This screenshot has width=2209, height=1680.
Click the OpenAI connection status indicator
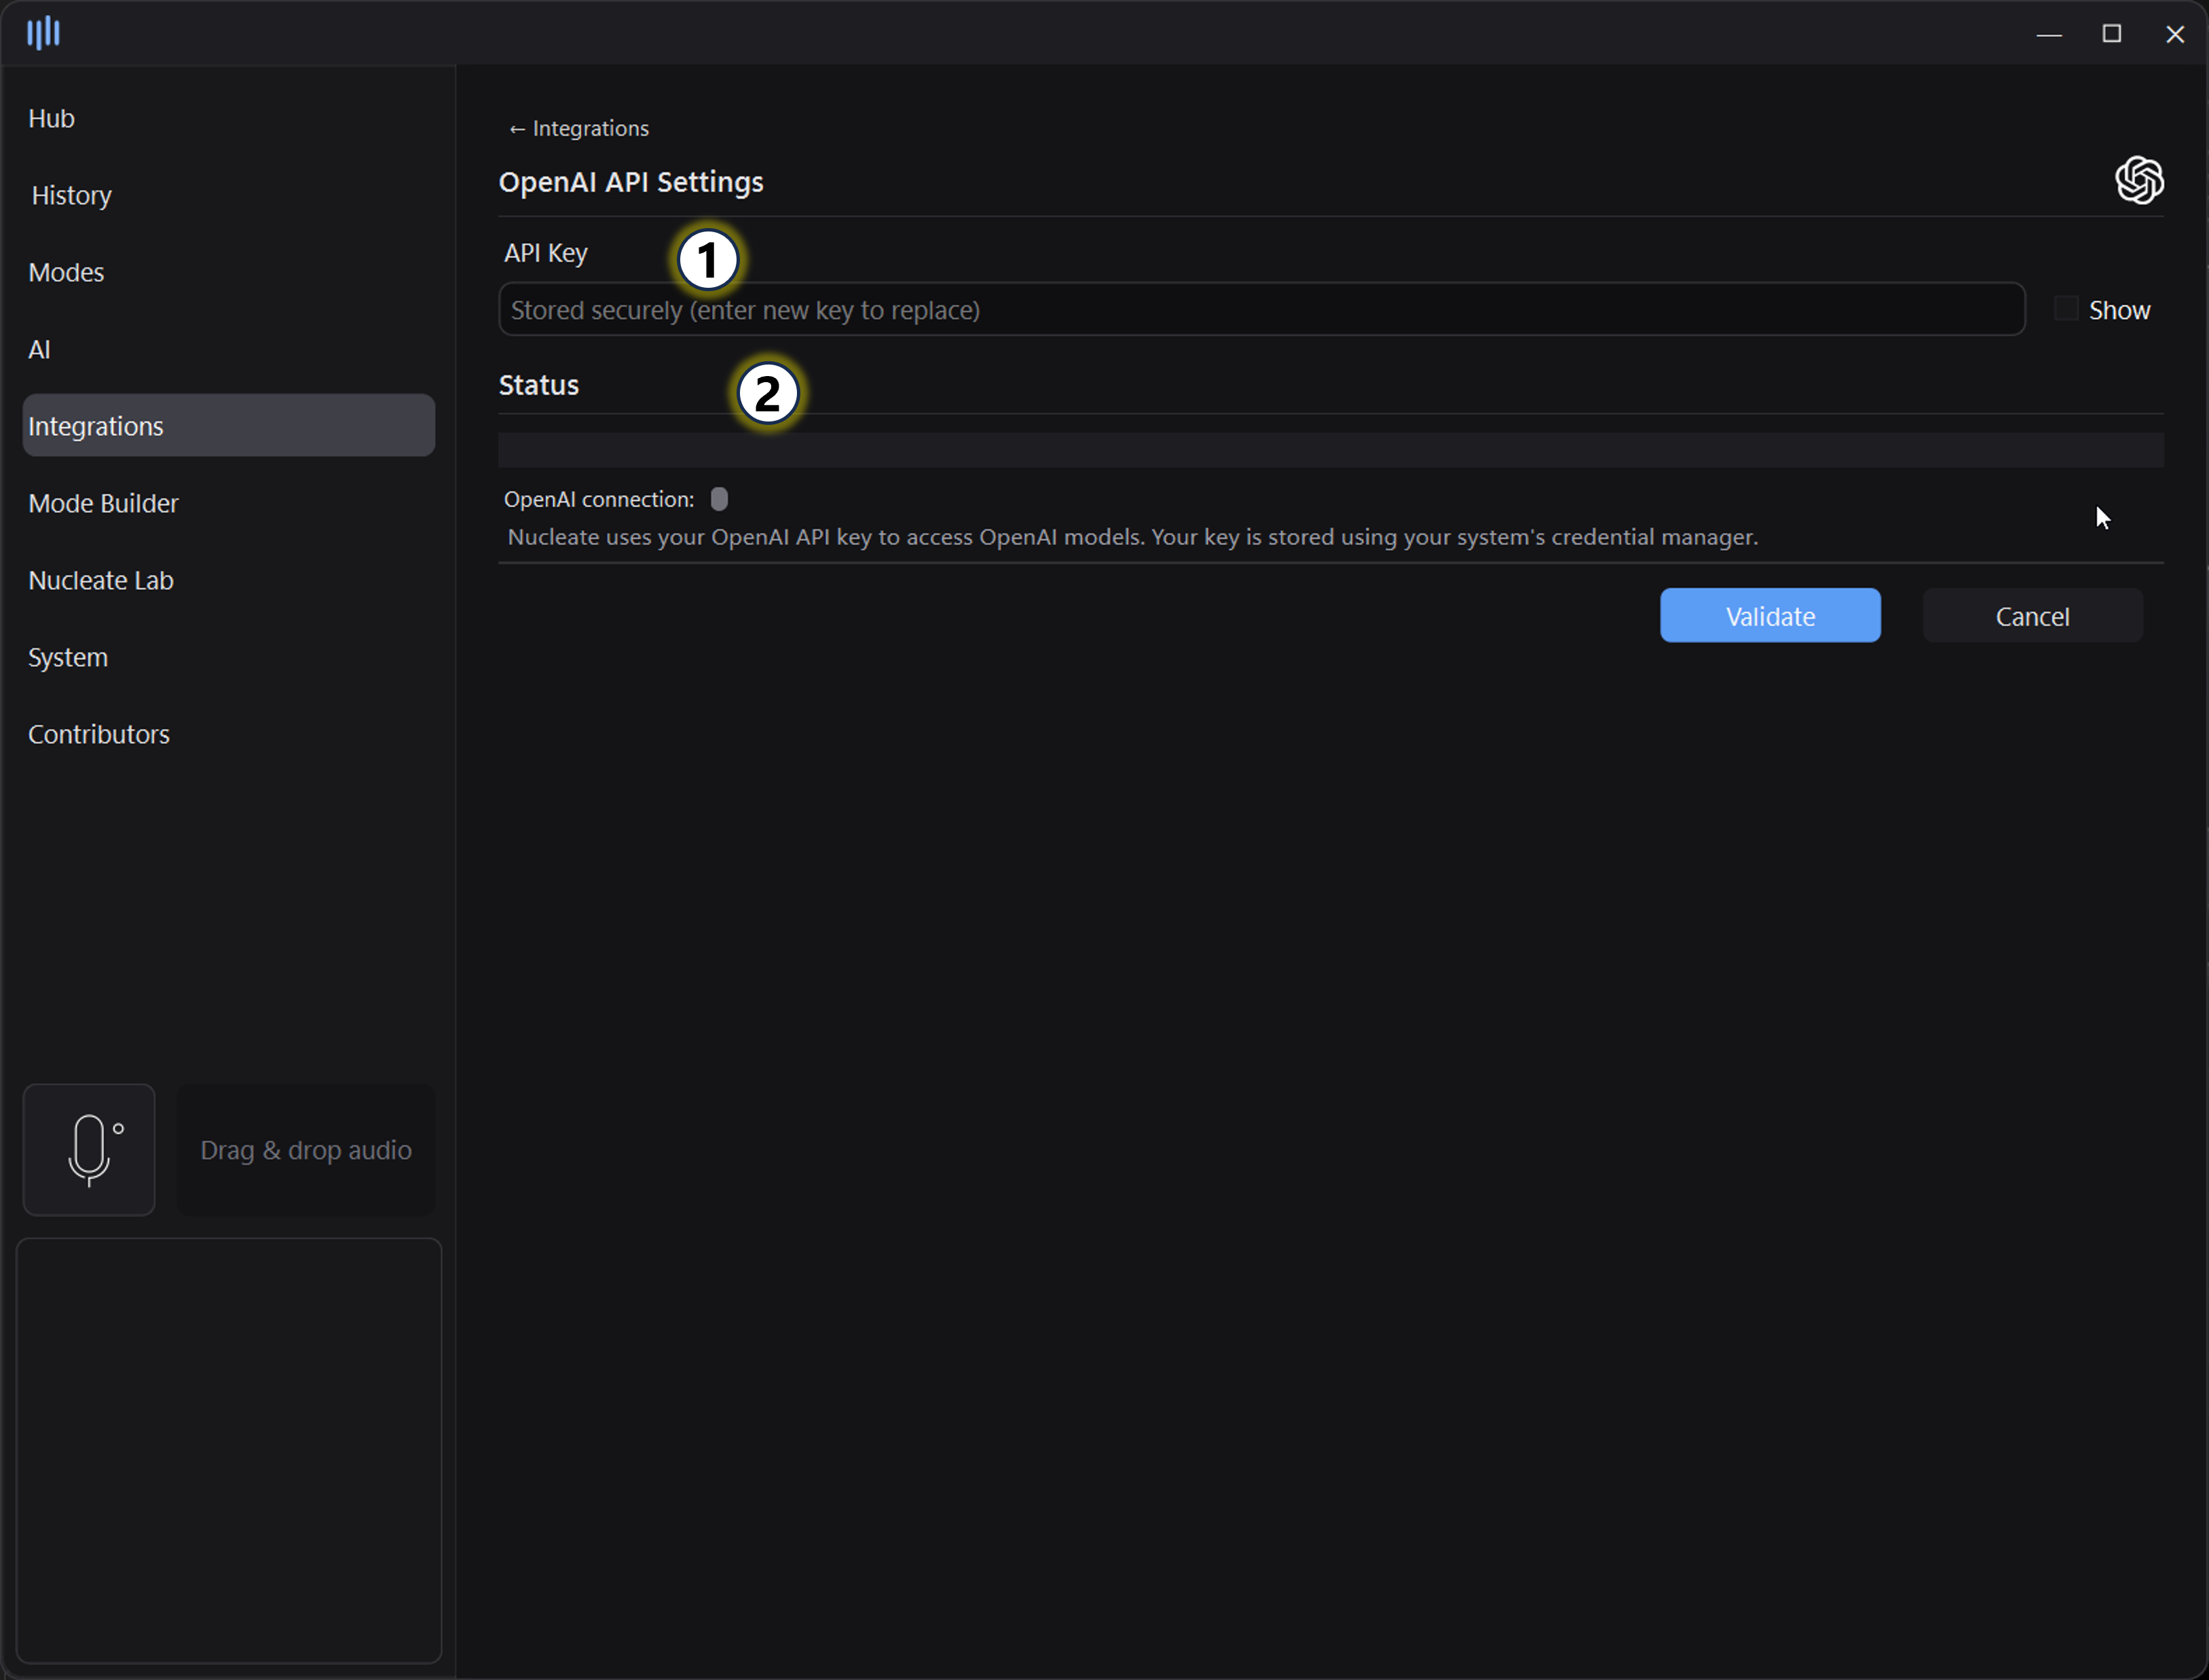[719, 499]
